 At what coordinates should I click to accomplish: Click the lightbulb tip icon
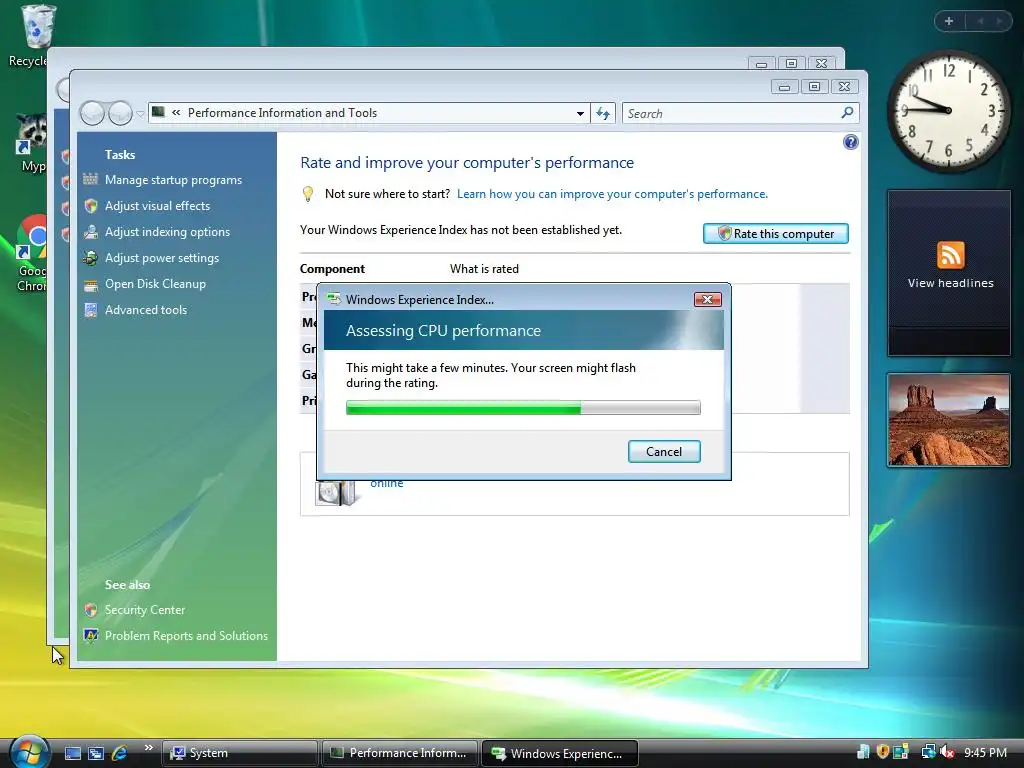point(308,194)
